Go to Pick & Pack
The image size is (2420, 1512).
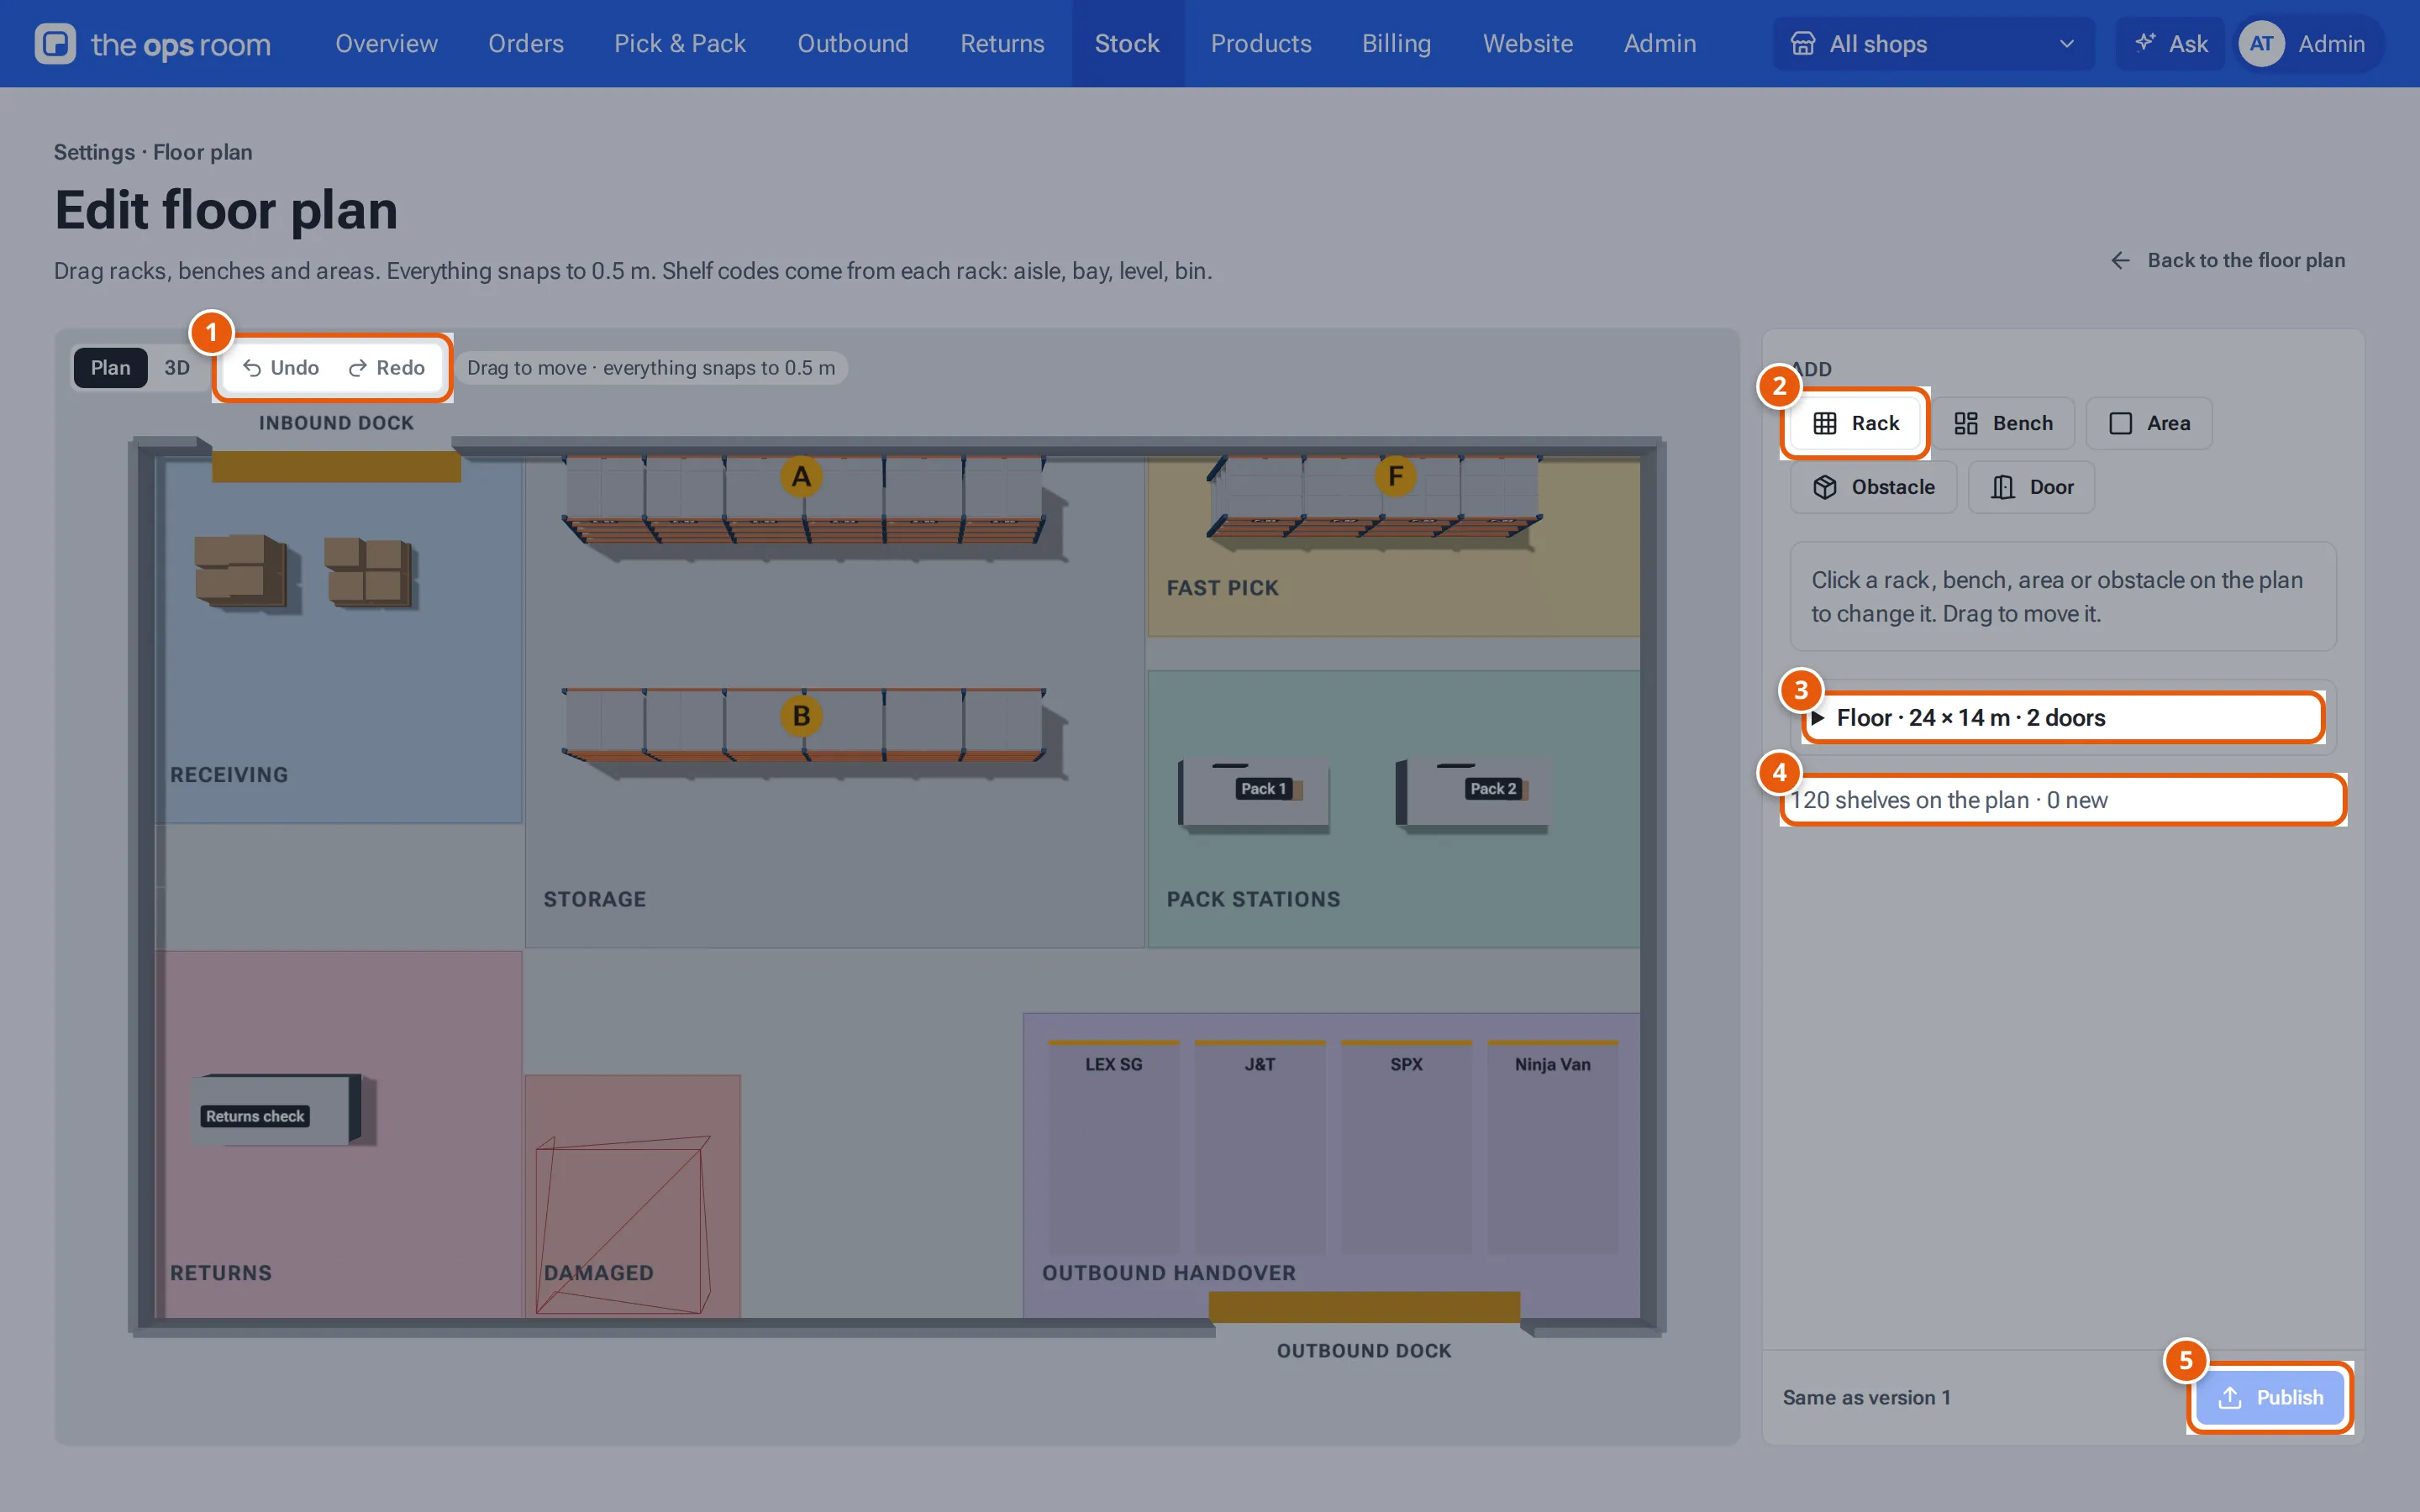tap(680, 44)
